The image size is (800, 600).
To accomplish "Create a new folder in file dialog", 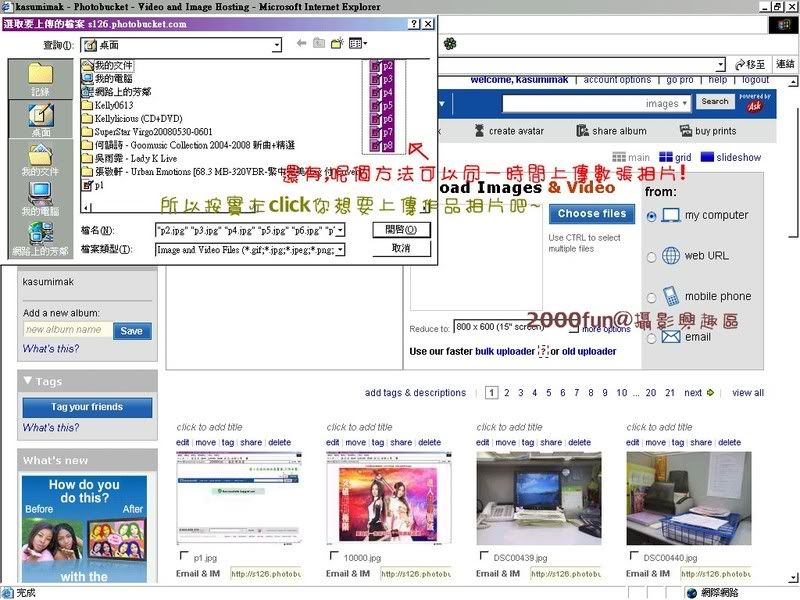I will click(x=337, y=44).
